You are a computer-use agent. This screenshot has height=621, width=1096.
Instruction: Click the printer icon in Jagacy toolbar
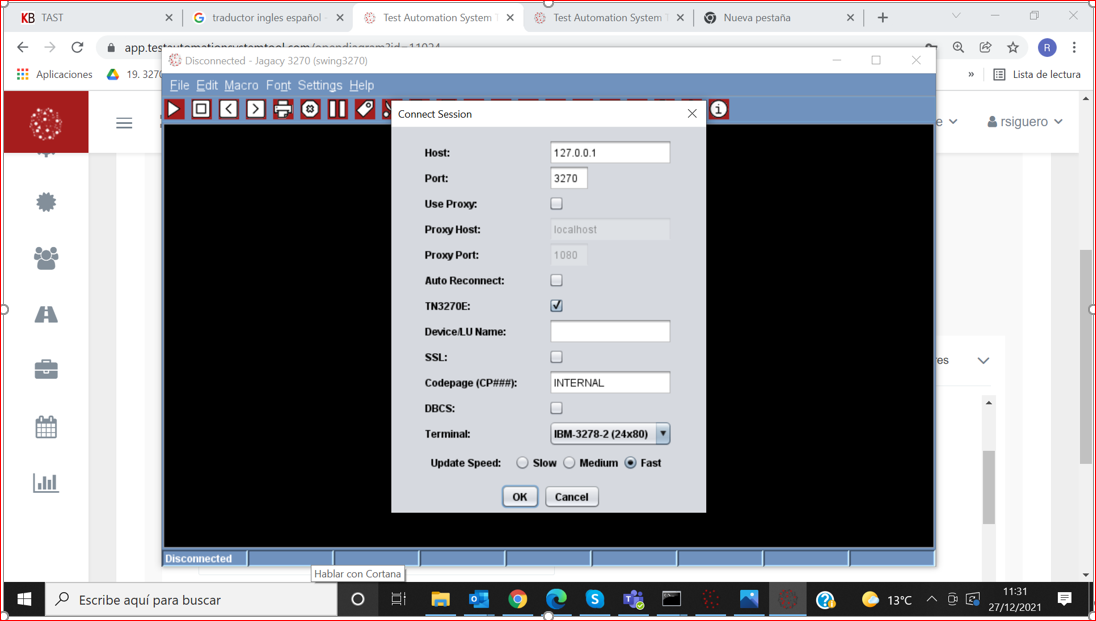[x=283, y=109]
